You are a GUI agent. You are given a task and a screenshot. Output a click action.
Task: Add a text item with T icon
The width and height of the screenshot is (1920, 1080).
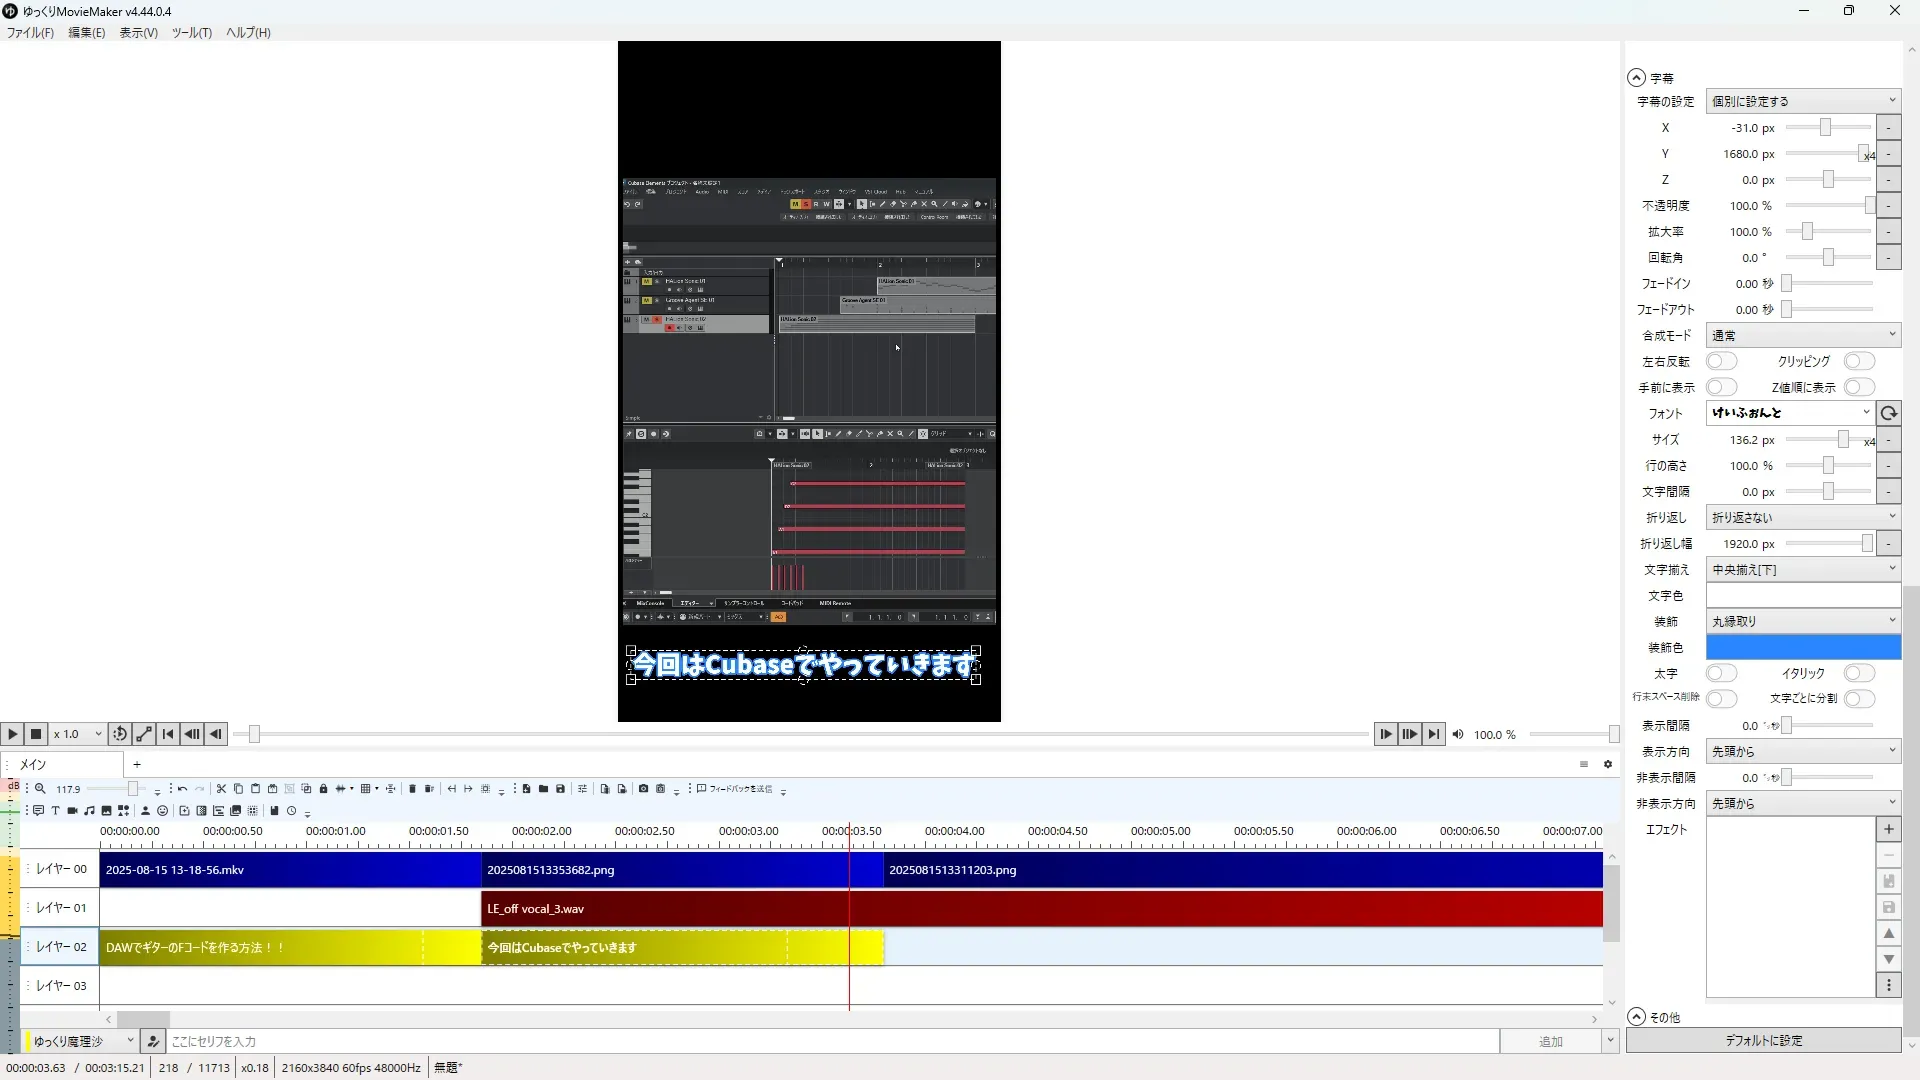55,811
